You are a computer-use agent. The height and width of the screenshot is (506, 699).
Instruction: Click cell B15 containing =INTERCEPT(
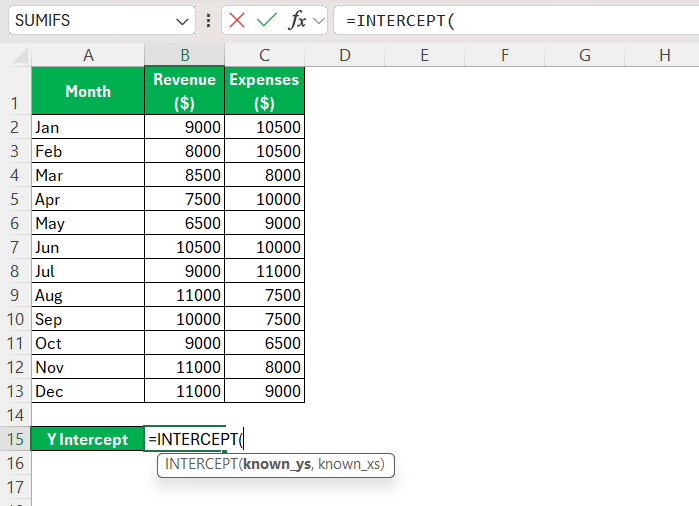tap(185, 439)
